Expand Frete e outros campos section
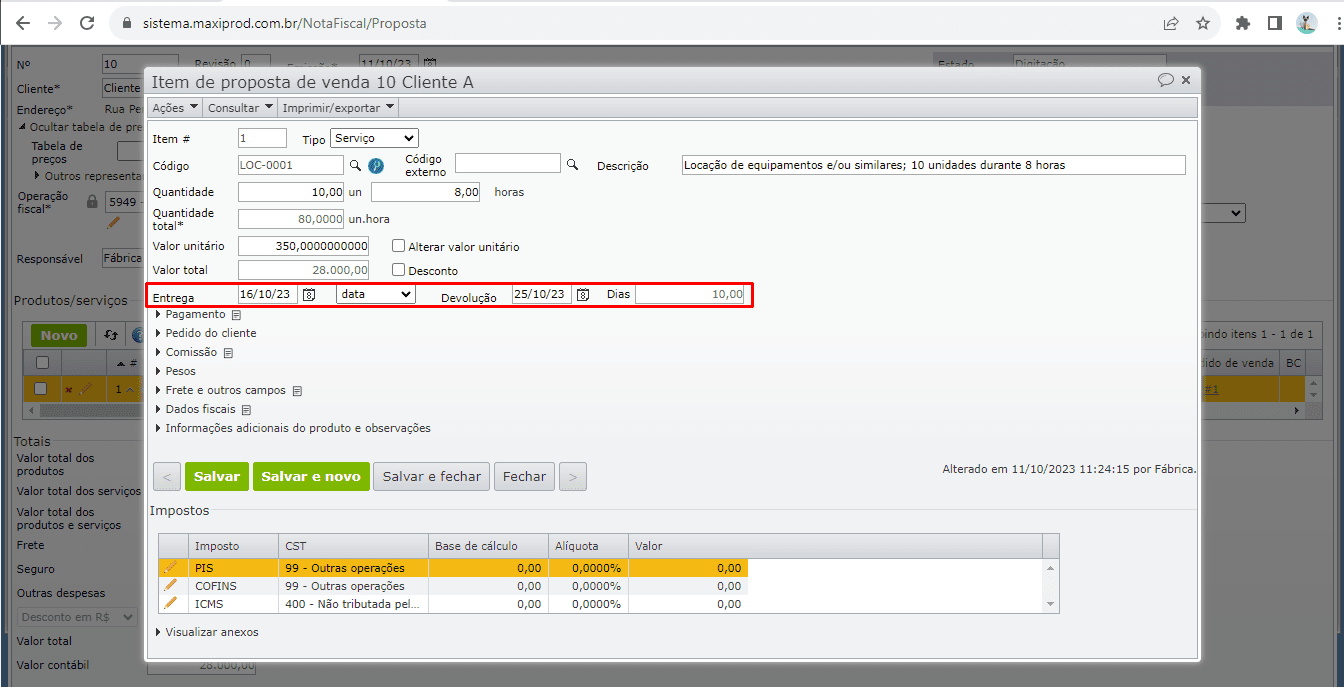The width and height of the screenshot is (1344, 687). [x=220, y=390]
